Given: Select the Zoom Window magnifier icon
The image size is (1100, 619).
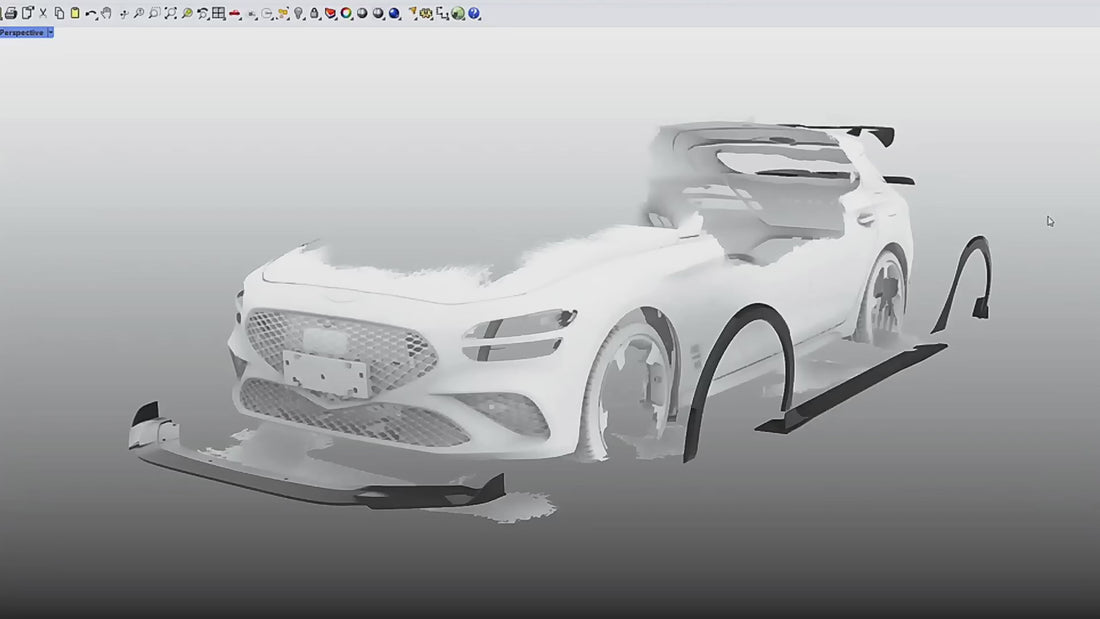Looking at the screenshot, I should click(x=154, y=13).
